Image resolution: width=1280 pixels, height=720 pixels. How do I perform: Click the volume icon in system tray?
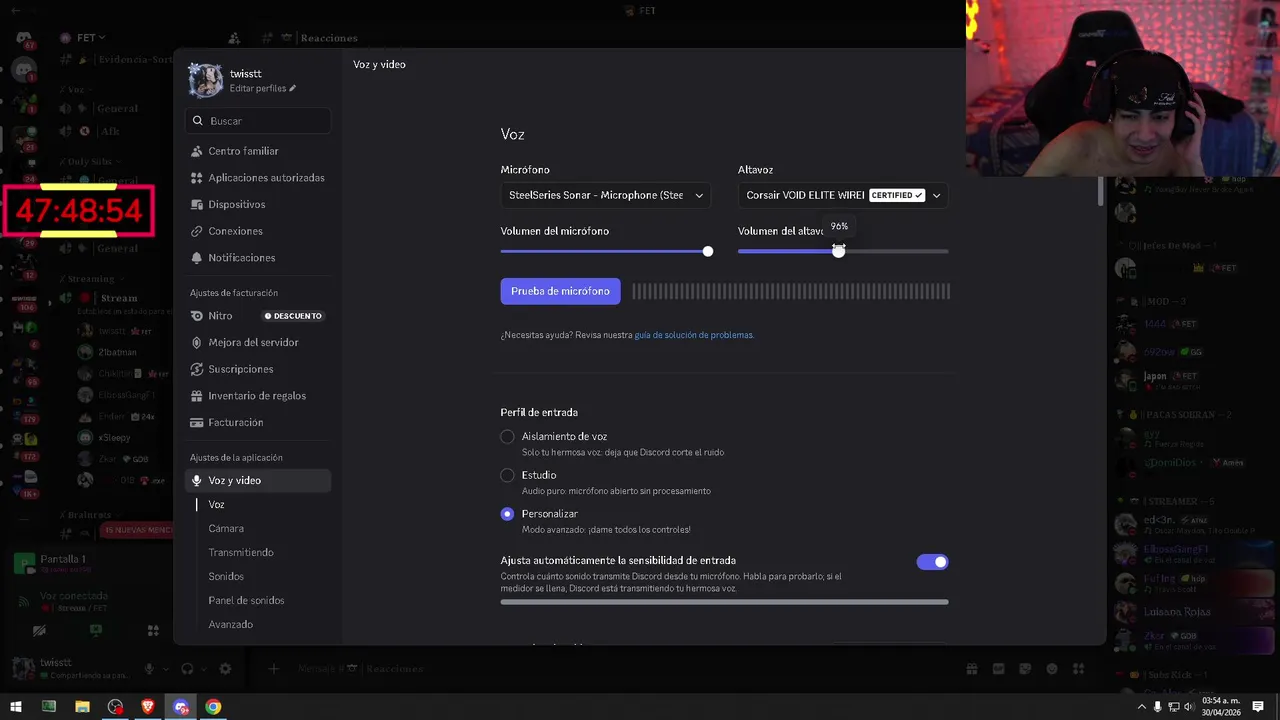[1189, 707]
